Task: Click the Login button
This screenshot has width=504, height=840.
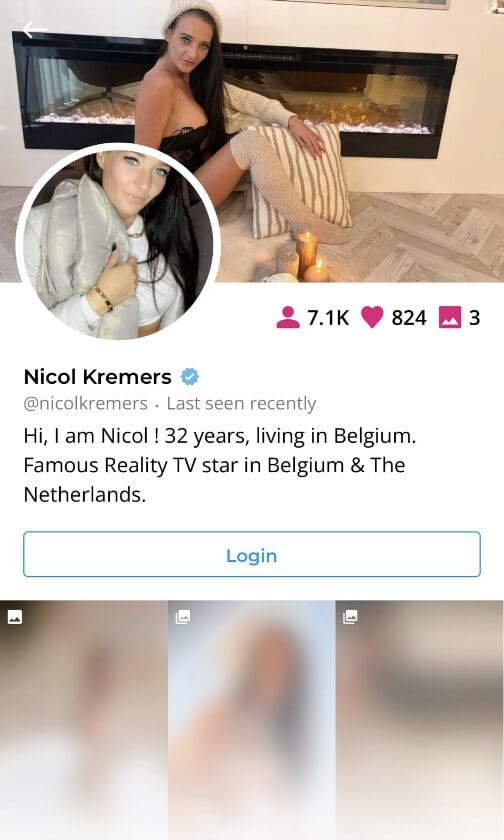Action: click(252, 554)
